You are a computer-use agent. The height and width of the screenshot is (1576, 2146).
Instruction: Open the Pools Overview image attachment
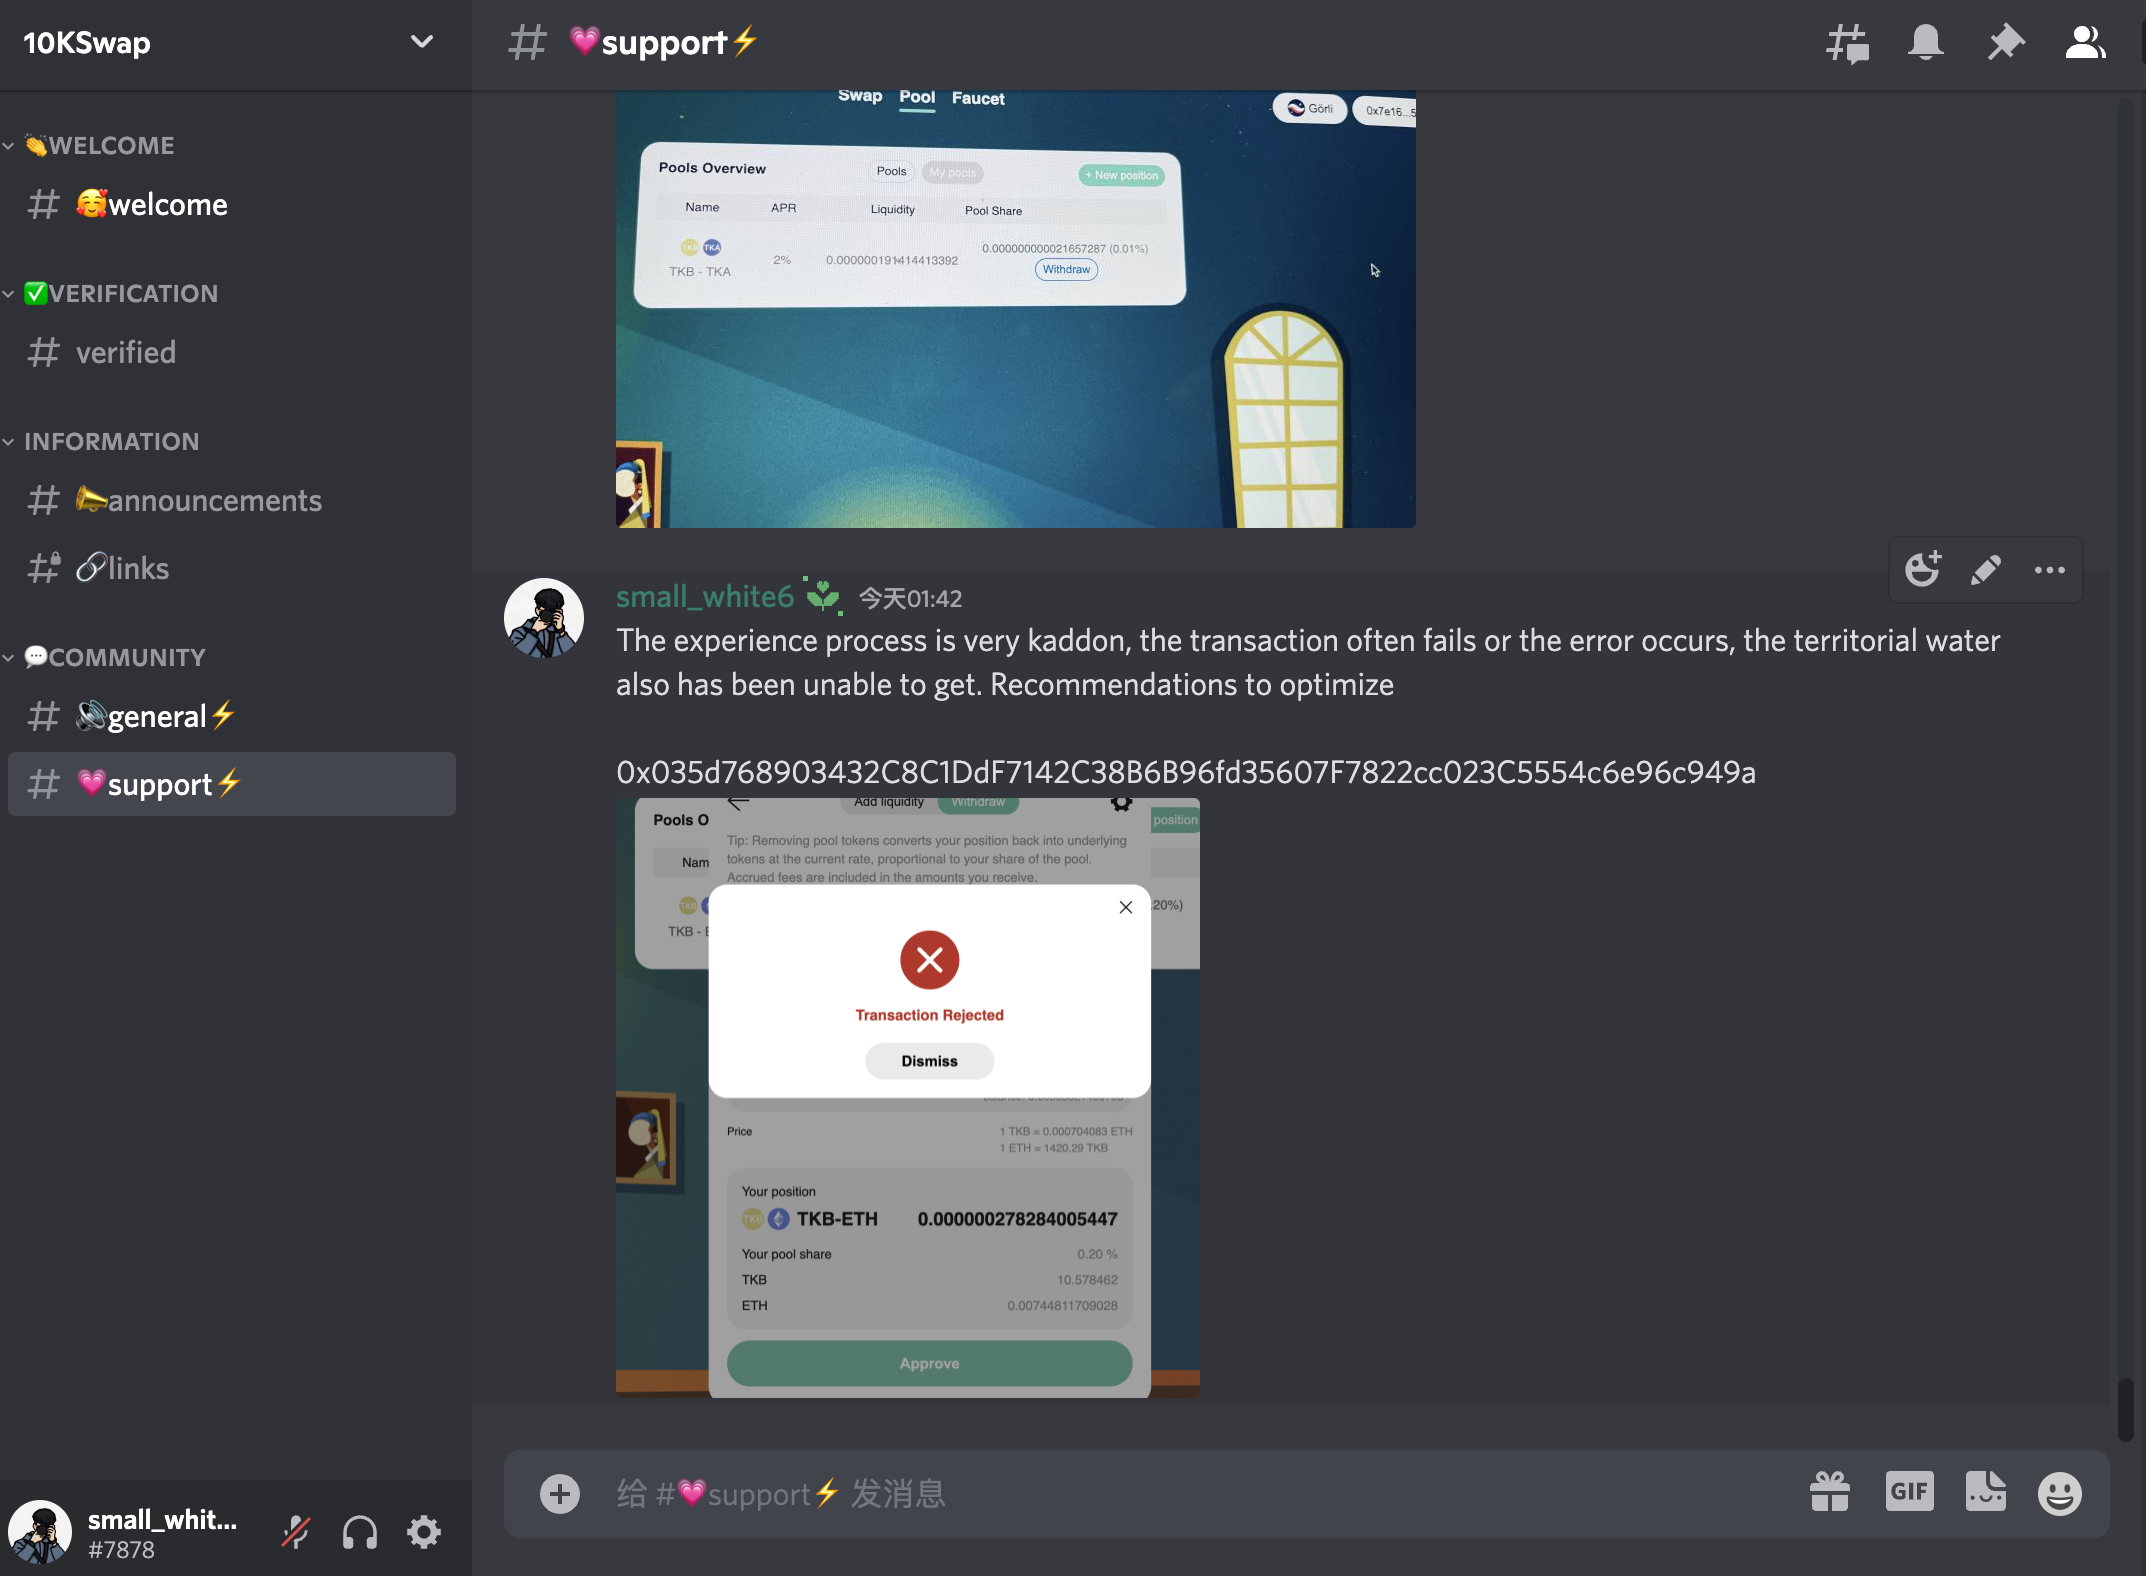tap(1016, 309)
